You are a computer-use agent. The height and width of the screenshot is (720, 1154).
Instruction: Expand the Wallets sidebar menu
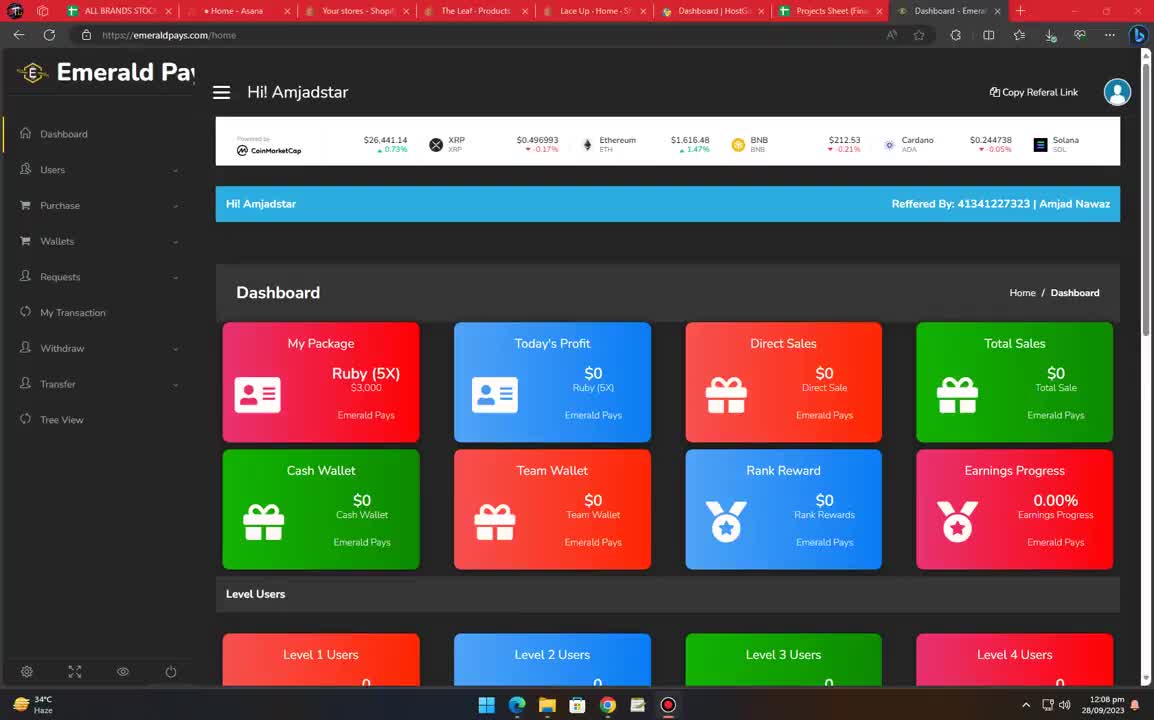tap(99, 241)
